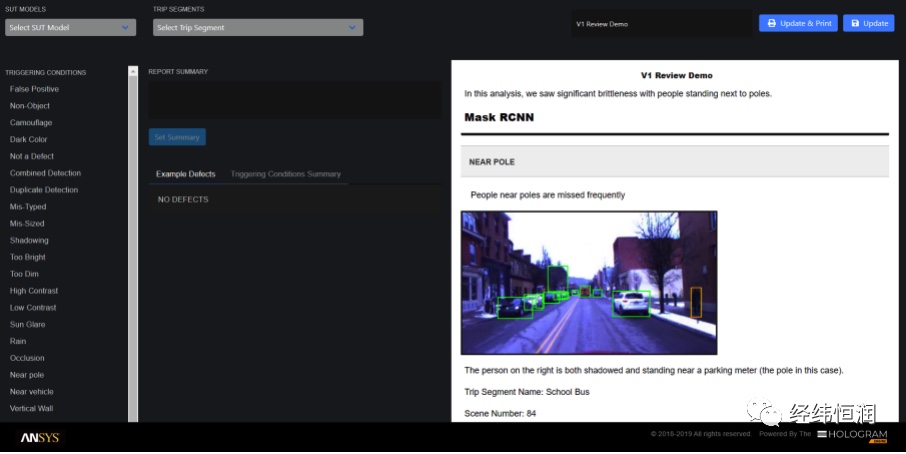Select Not a Defect condition
Image resolution: width=906 pixels, height=454 pixels.
click(32, 156)
